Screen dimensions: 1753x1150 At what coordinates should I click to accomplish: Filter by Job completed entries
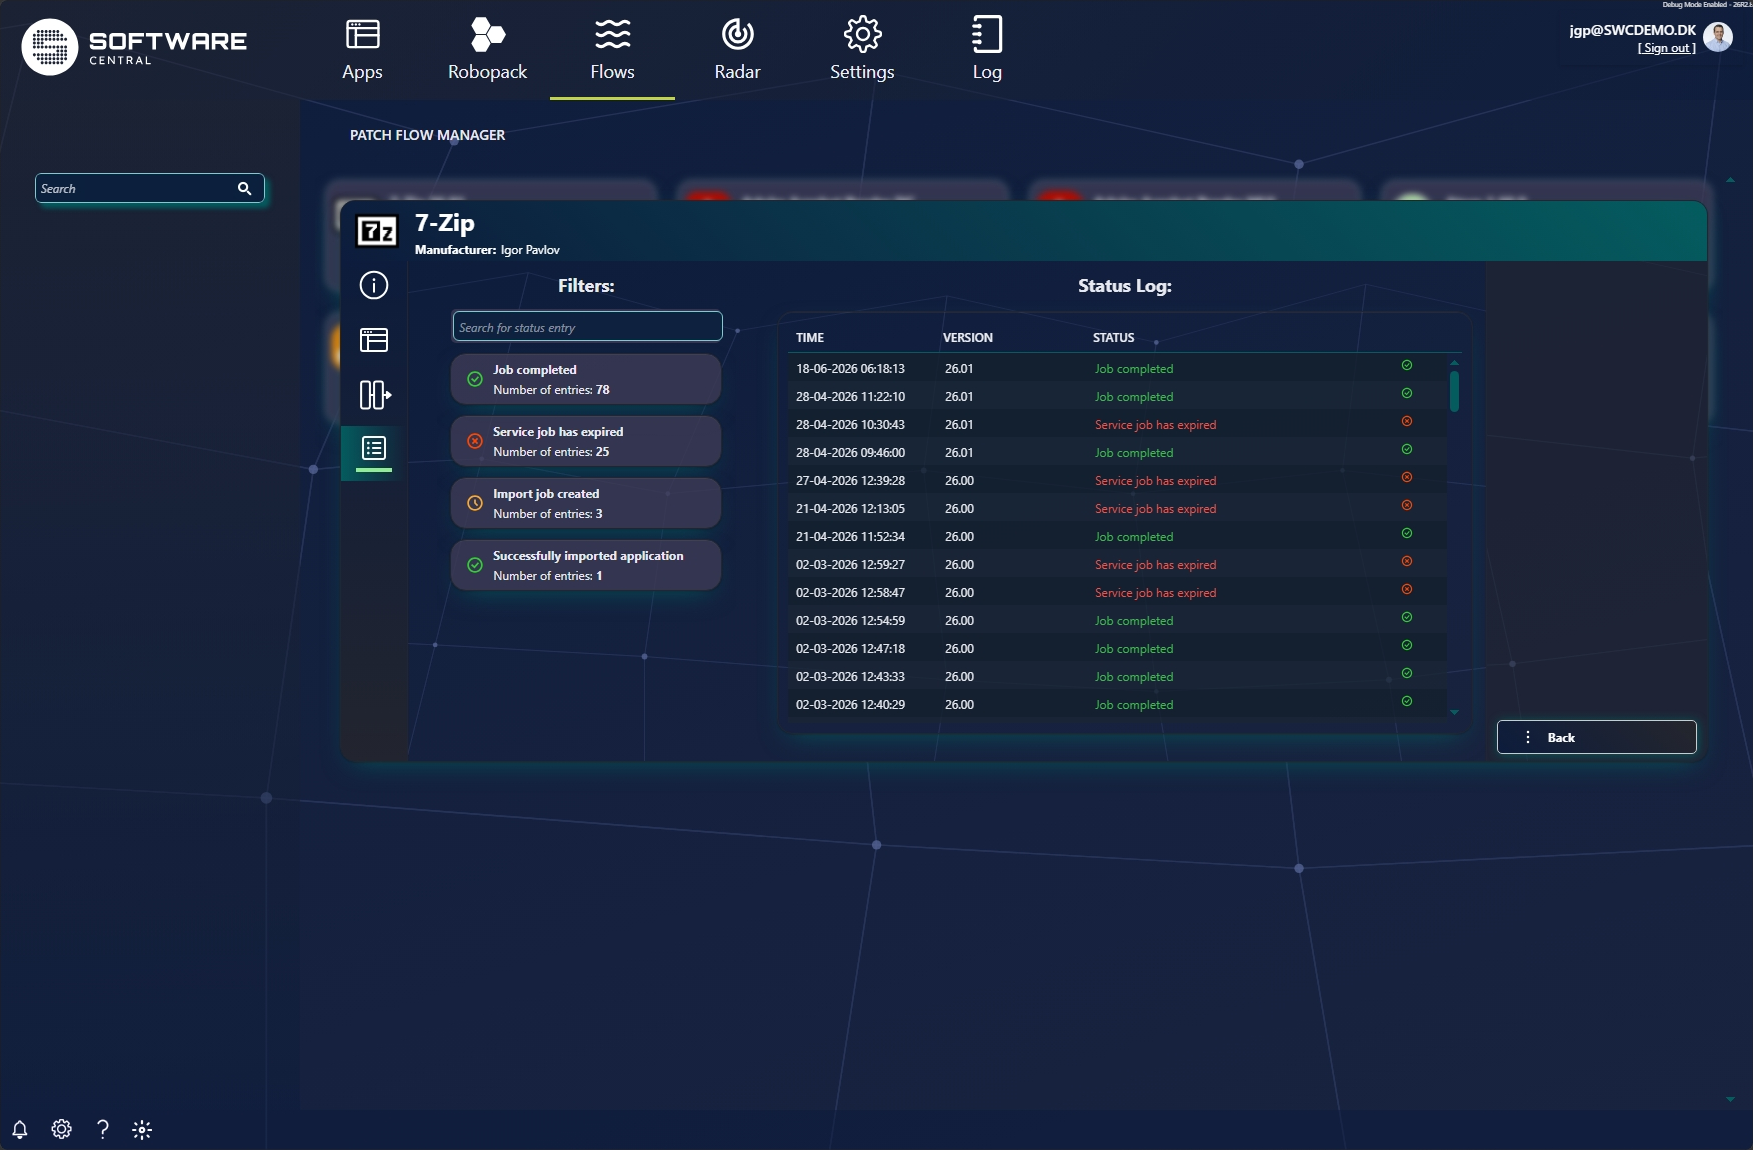tap(586, 379)
